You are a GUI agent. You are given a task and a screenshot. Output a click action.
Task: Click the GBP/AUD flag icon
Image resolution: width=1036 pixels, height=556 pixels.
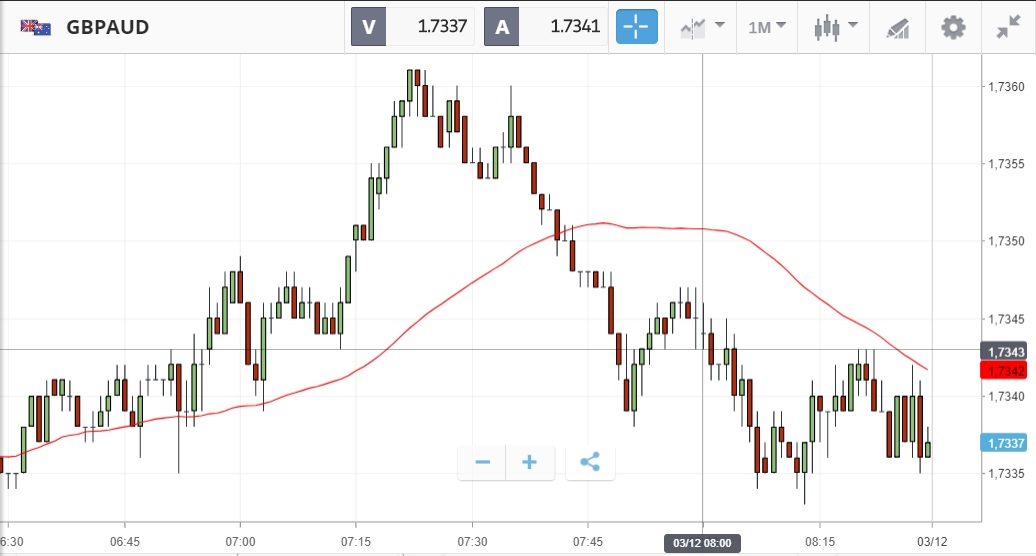coord(36,27)
